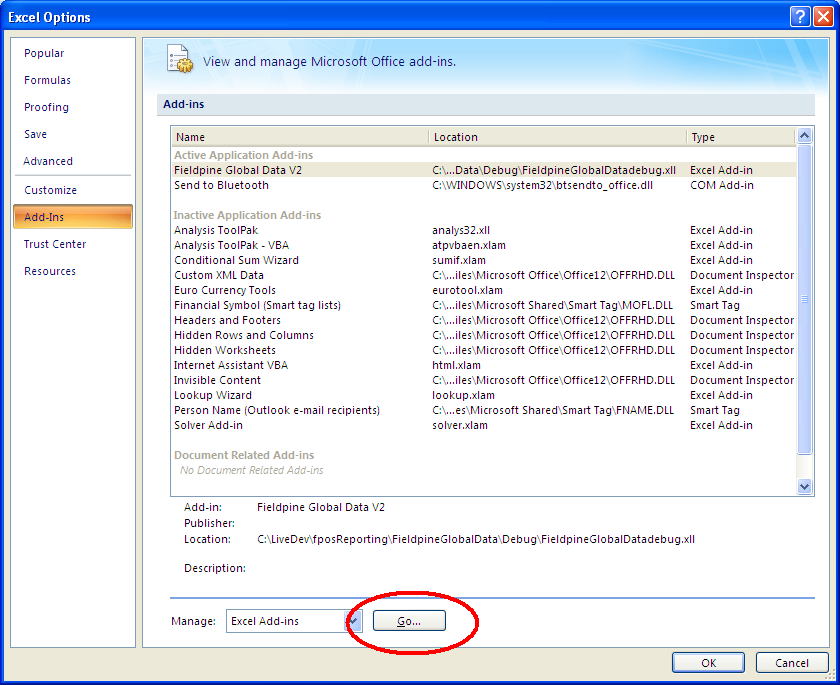Click the Cancel button
Viewport: 840px width, 685px height.
(792, 663)
